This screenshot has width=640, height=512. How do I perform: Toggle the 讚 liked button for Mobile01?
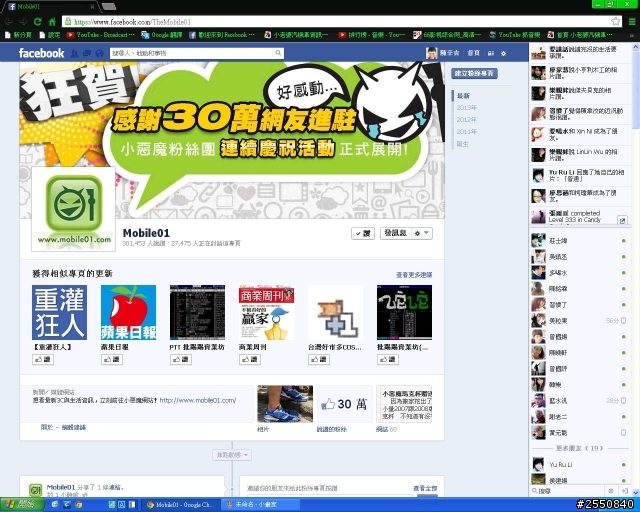tap(363, 234)
